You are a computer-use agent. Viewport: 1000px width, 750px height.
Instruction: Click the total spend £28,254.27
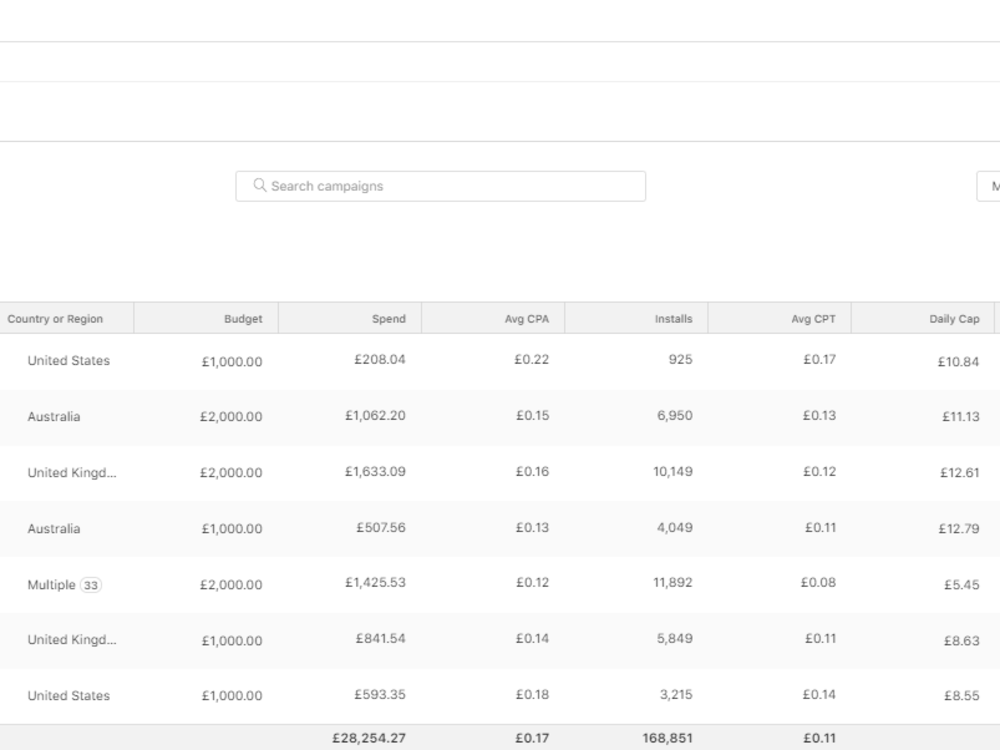[x=369, y=739]
